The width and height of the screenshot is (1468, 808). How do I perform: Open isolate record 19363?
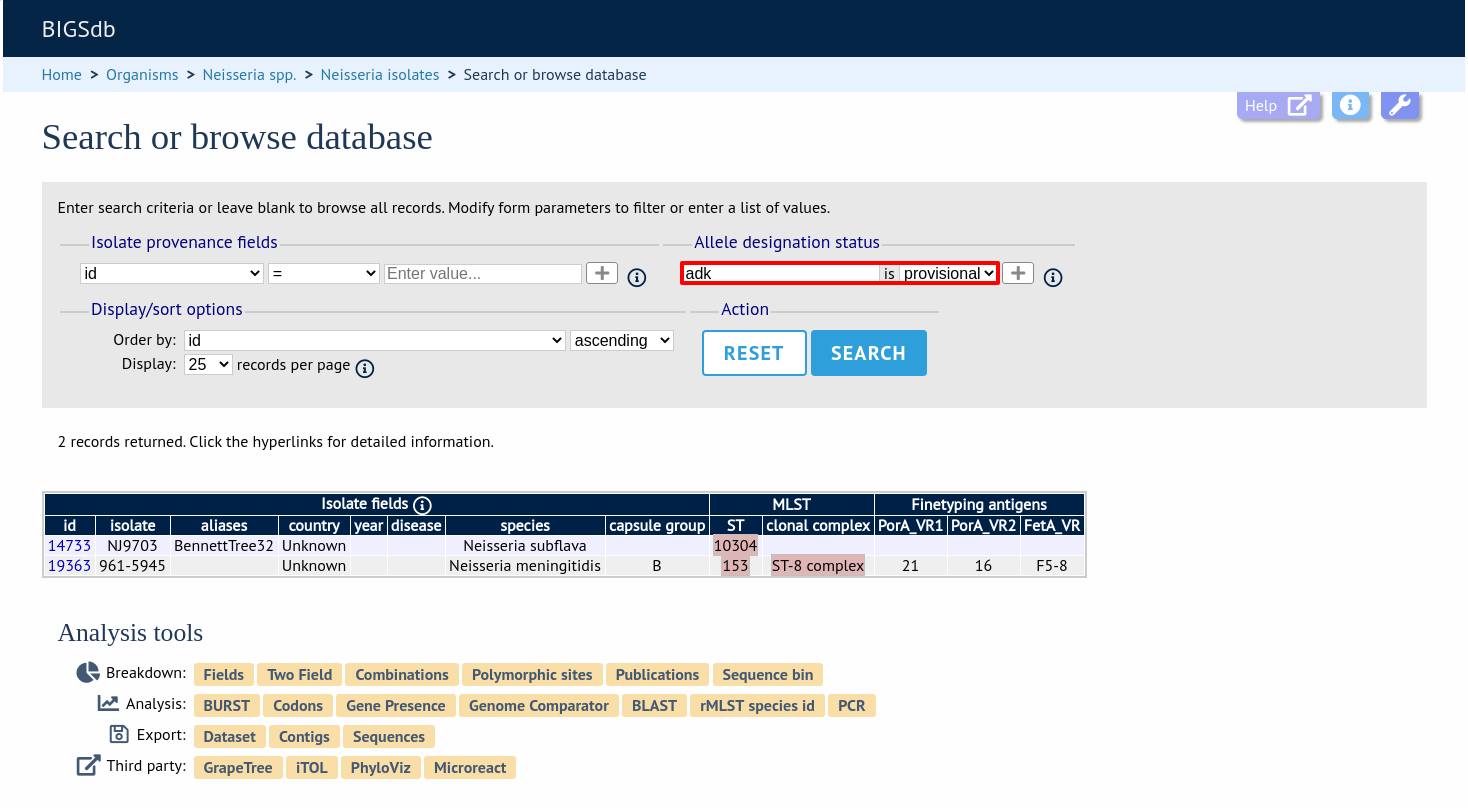click(x=70, y=566)
